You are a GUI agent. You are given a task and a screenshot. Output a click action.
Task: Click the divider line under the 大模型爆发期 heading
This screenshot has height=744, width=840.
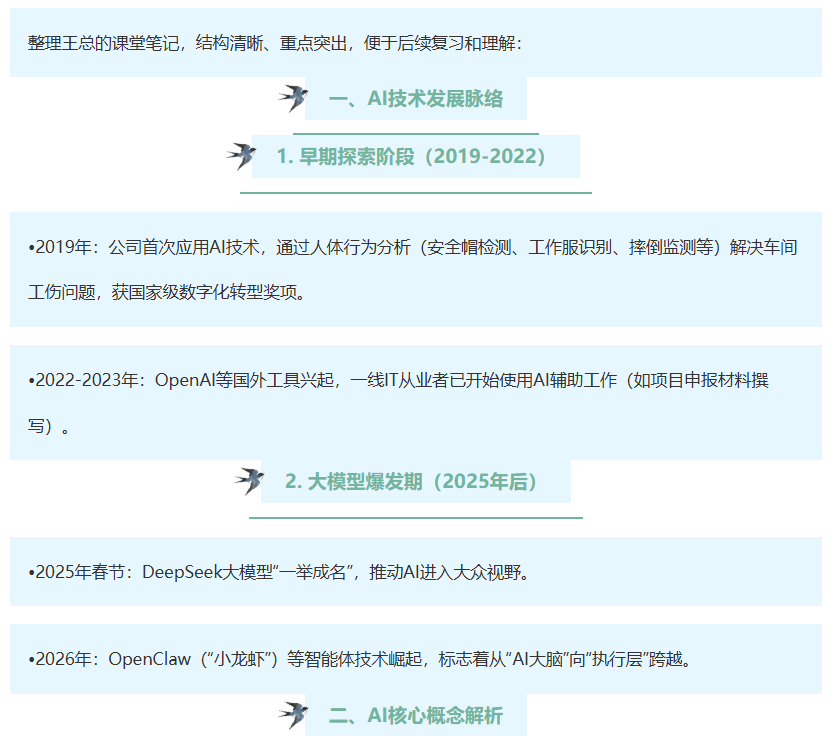click(415, 518)
